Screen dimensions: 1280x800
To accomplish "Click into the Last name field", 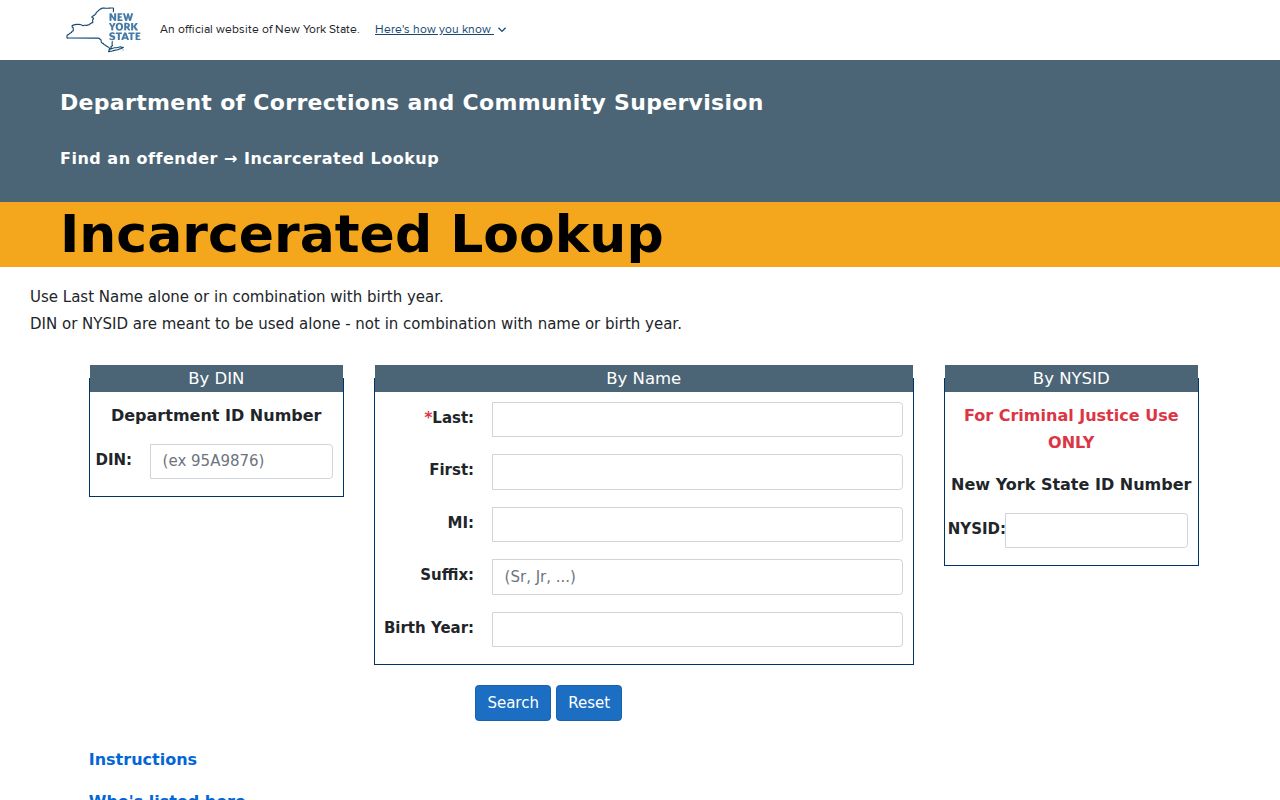I will click(697, 419).
